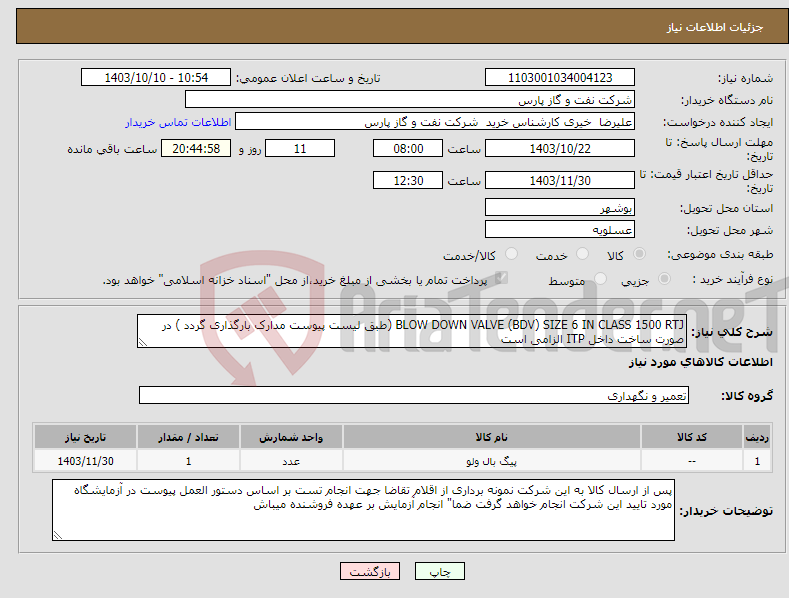Viewport: 789px width, 598px height.
Task: Click the general need description text area
Action: (x=412, y=331)
